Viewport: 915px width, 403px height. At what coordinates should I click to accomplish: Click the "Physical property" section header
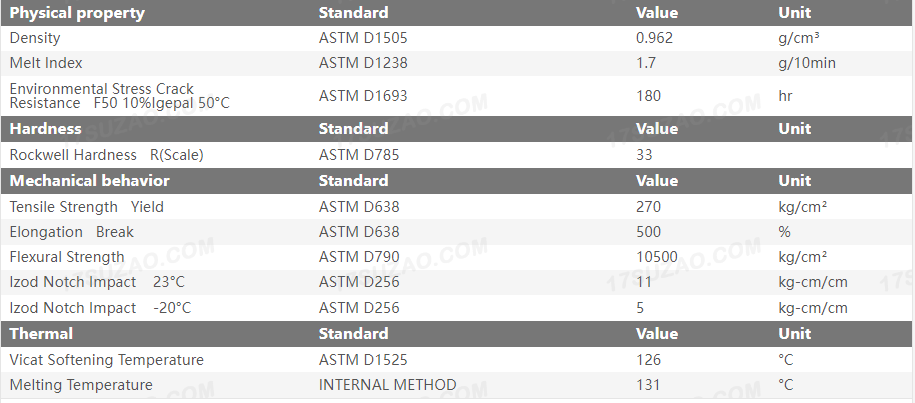77,13
